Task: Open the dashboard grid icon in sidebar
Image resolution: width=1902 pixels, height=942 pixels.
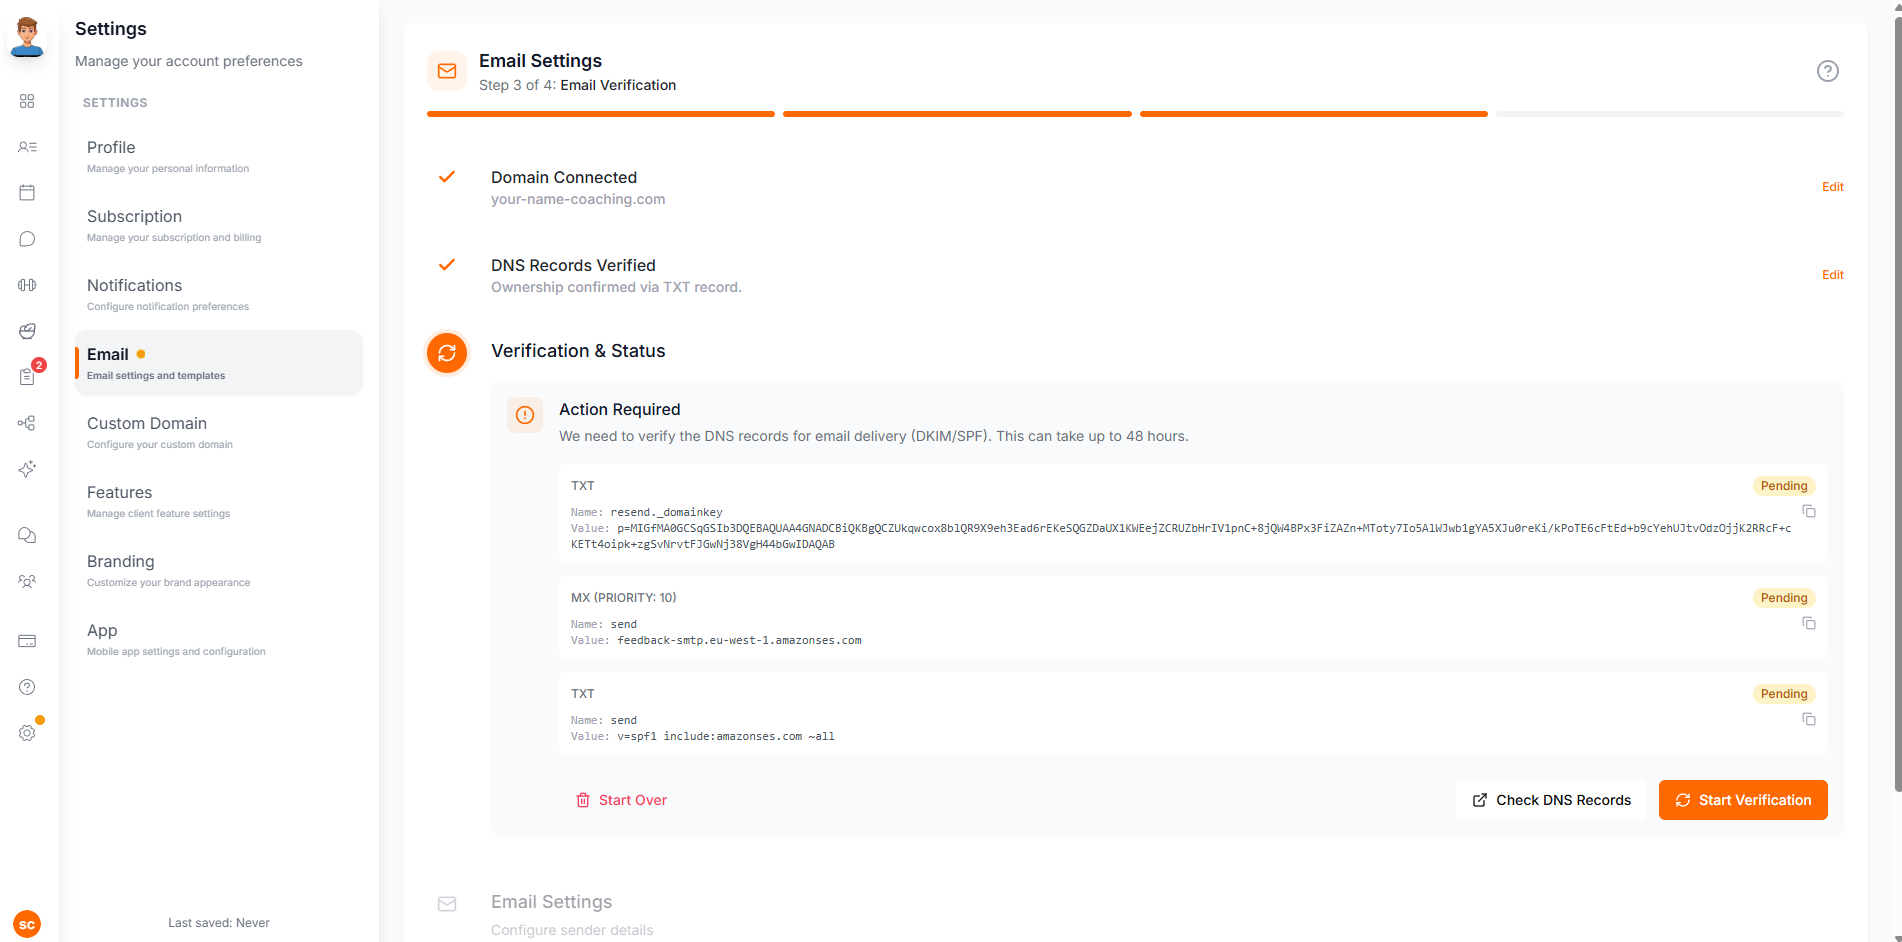Action: 27,101
